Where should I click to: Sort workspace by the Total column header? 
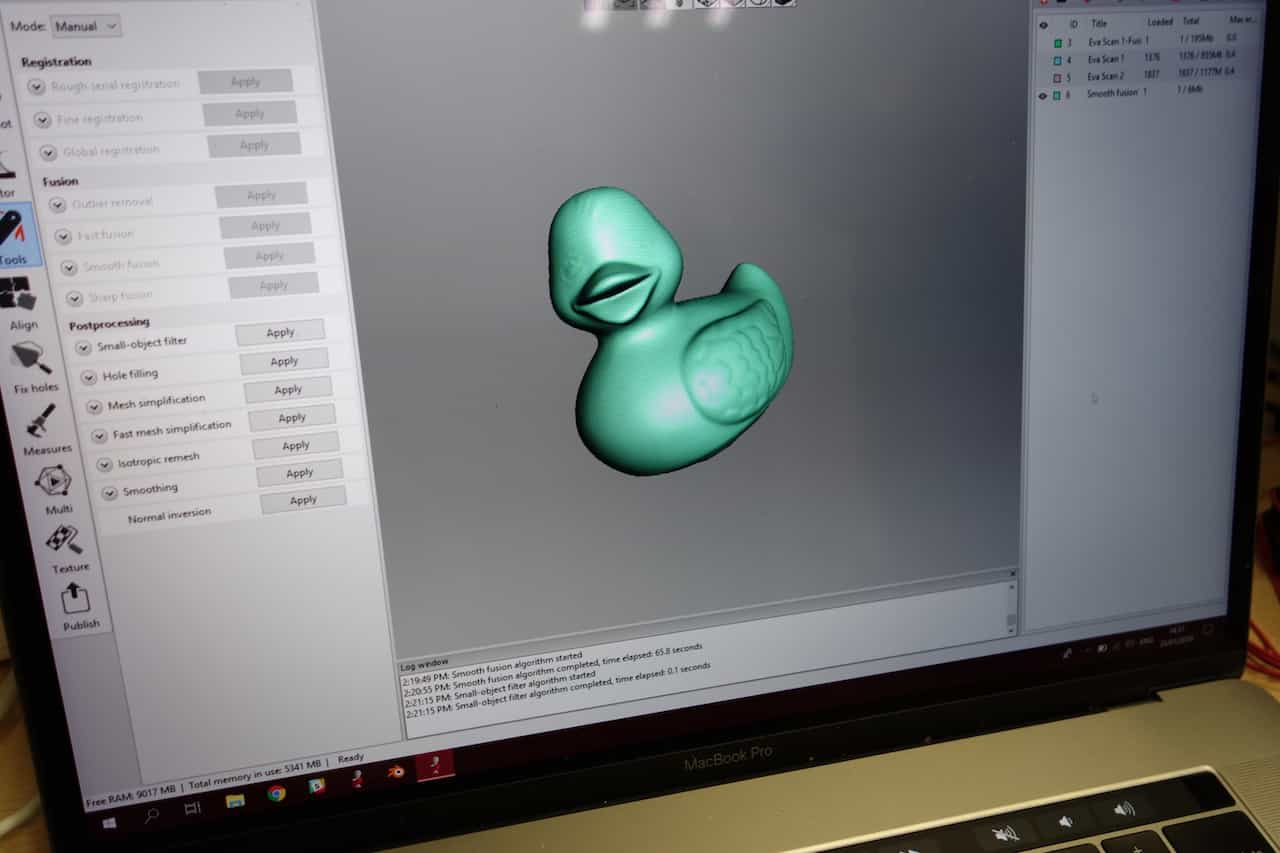pos(1190,21)
